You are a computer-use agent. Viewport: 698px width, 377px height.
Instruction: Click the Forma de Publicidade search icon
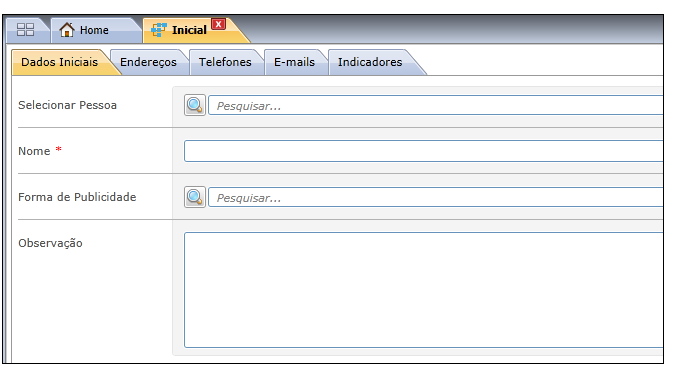tap(195, 197)
